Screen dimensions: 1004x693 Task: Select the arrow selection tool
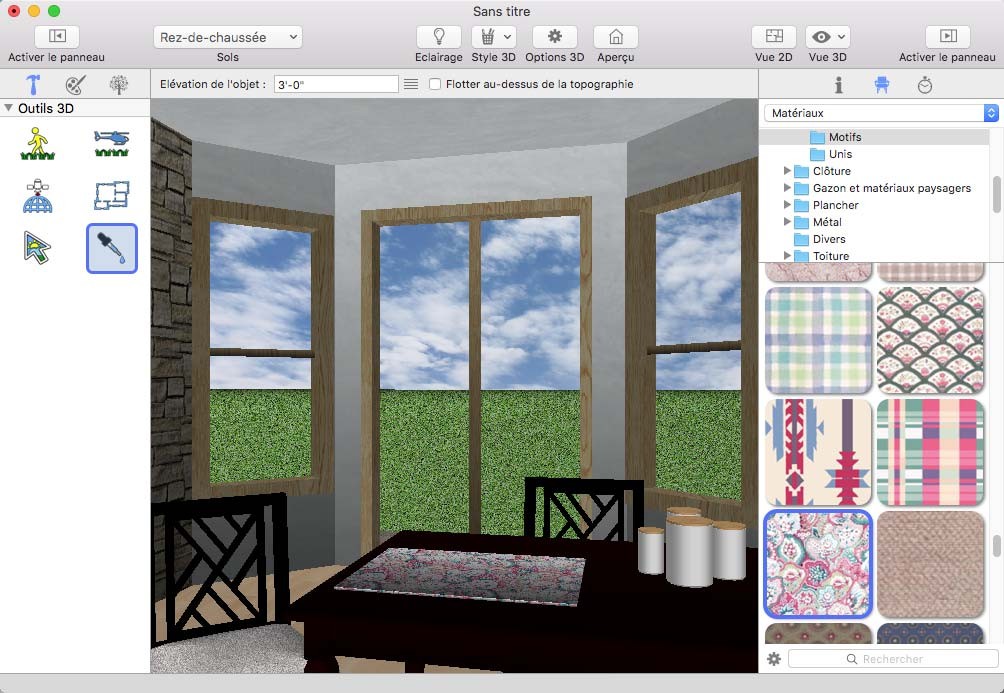pyautogui.click(x=37, y=248)
